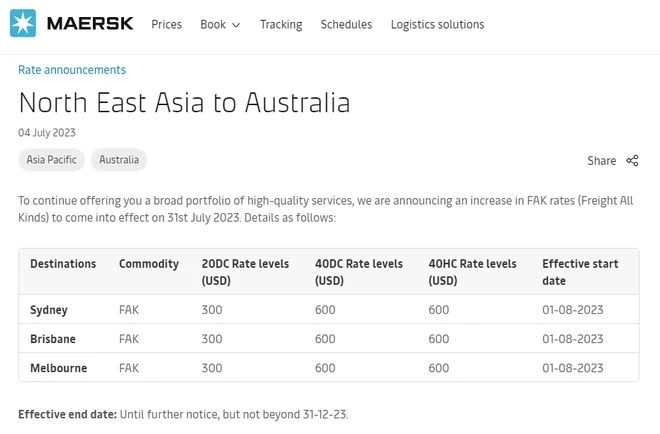This screenshot has width=660, height=434.
Task: Click the Brisbane destination row
Action: pos(53,339)
